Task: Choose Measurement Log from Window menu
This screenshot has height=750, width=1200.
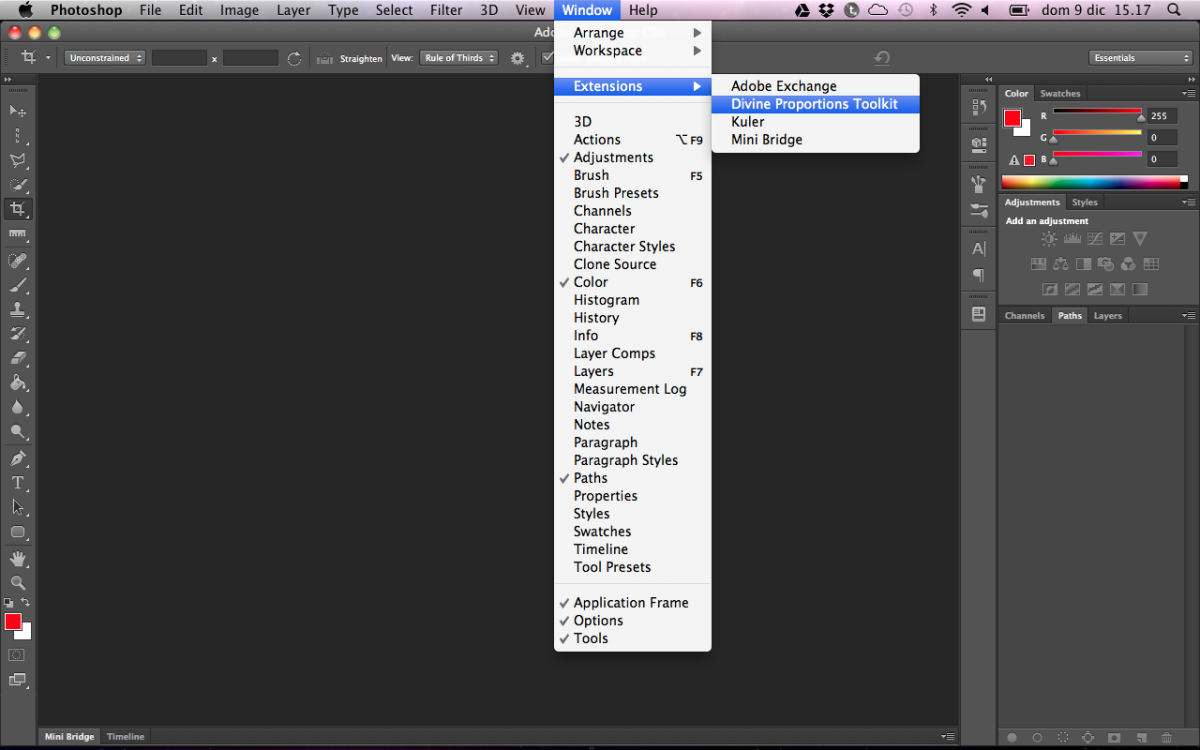Action: 632,389
